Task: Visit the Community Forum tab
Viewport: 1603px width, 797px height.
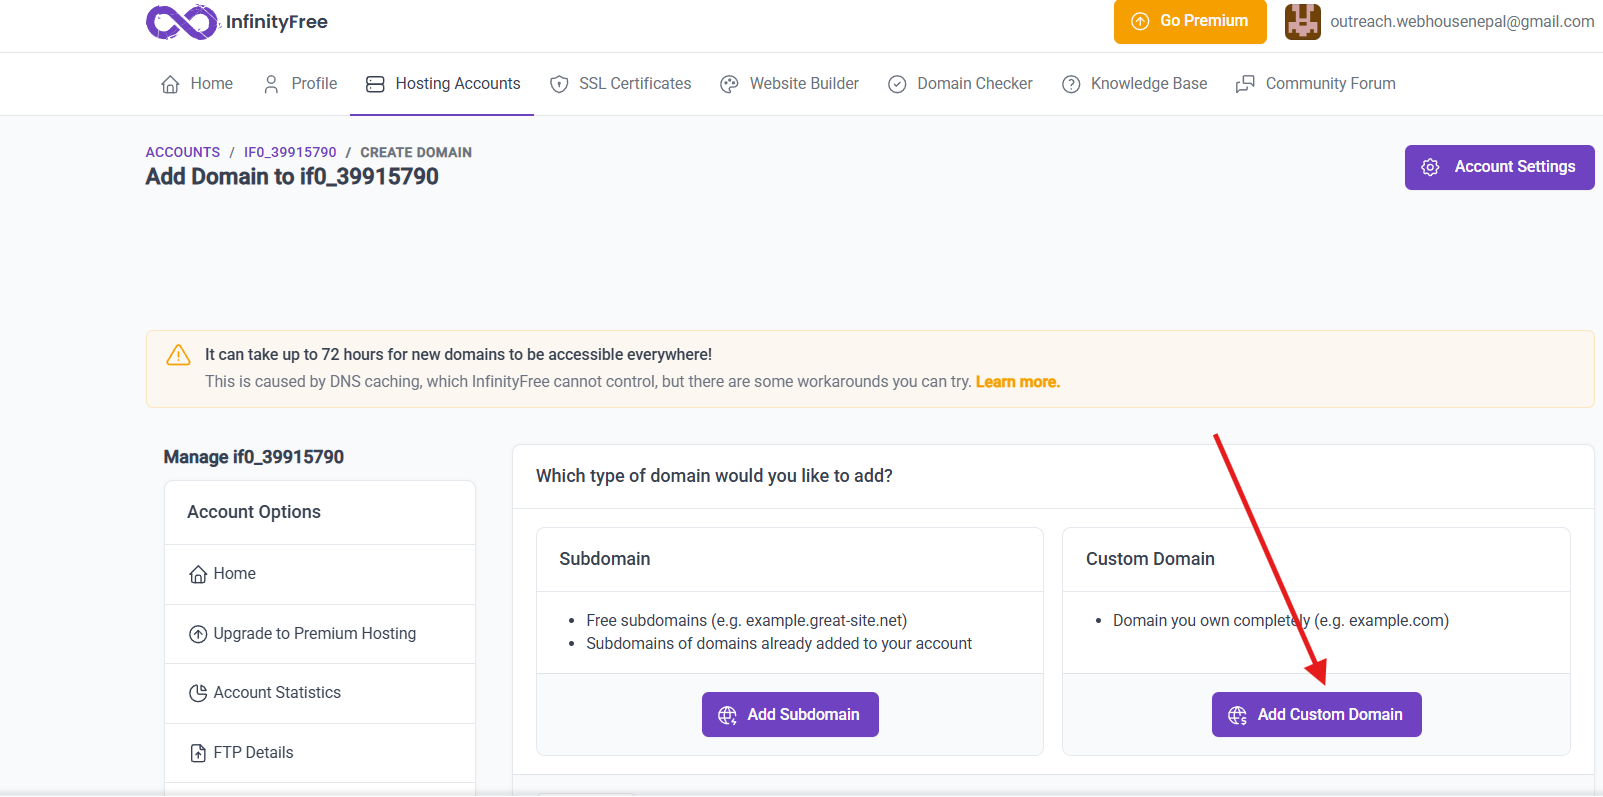Action: (1315, 84)
